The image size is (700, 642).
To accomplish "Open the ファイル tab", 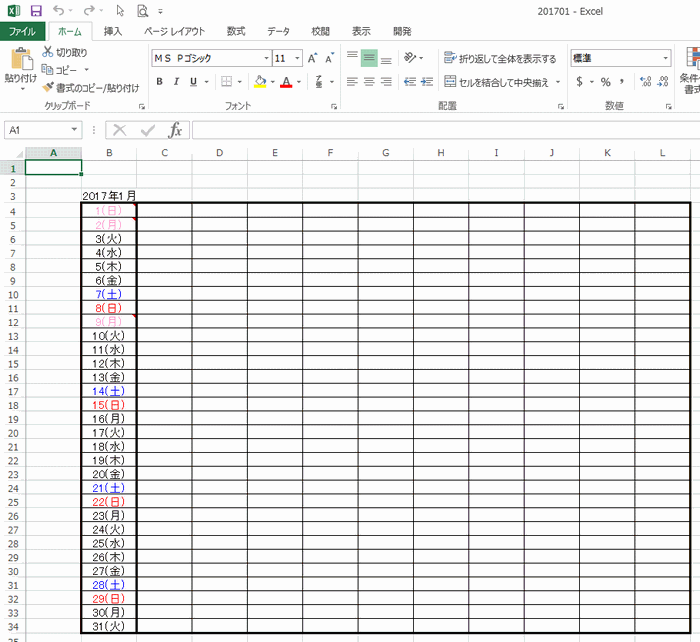I will (x=22, y=31).
